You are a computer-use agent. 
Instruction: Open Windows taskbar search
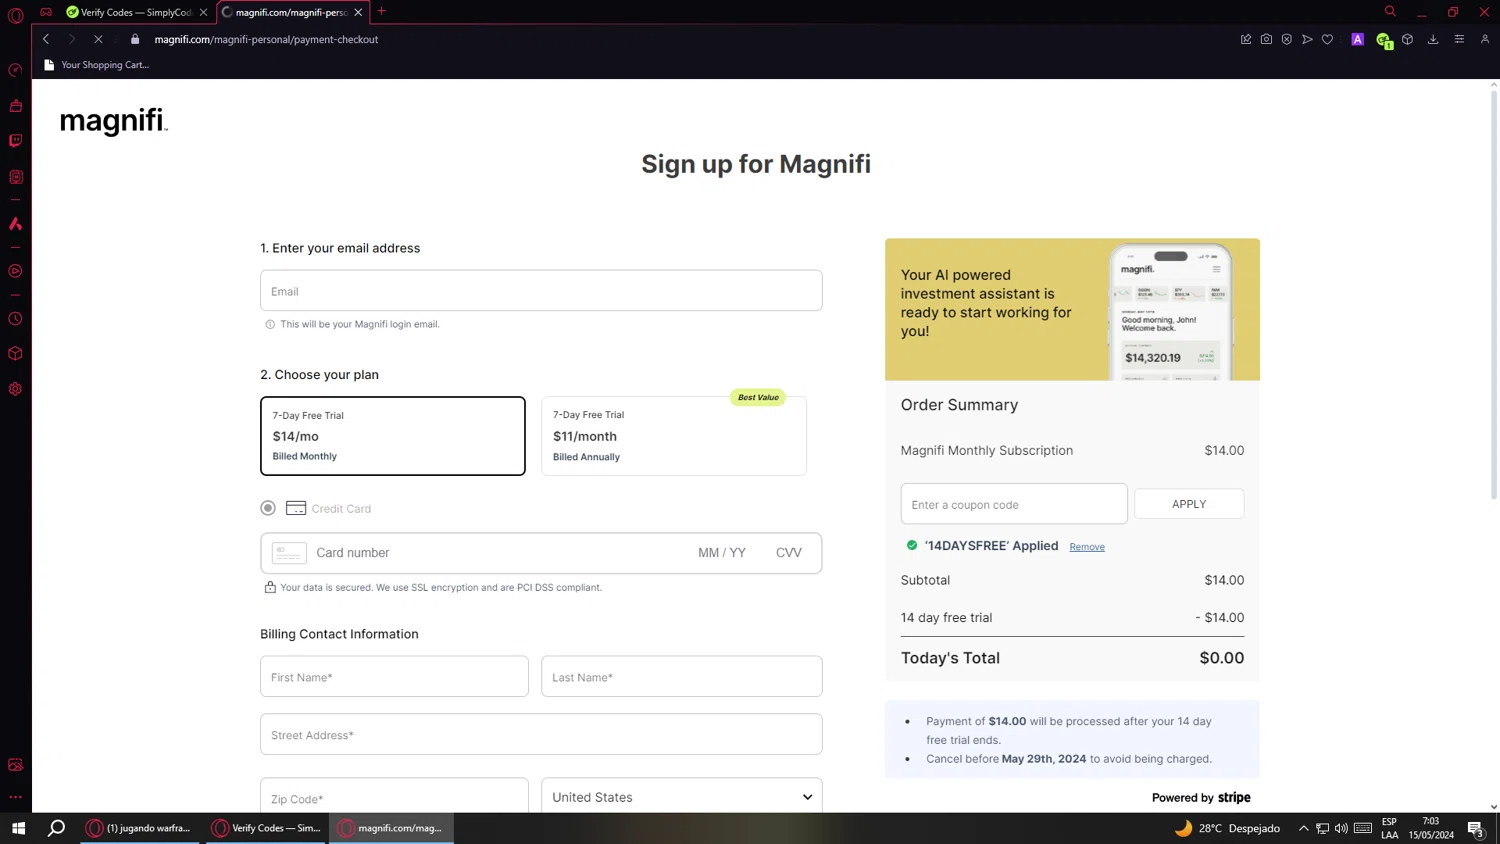[57, 828]
